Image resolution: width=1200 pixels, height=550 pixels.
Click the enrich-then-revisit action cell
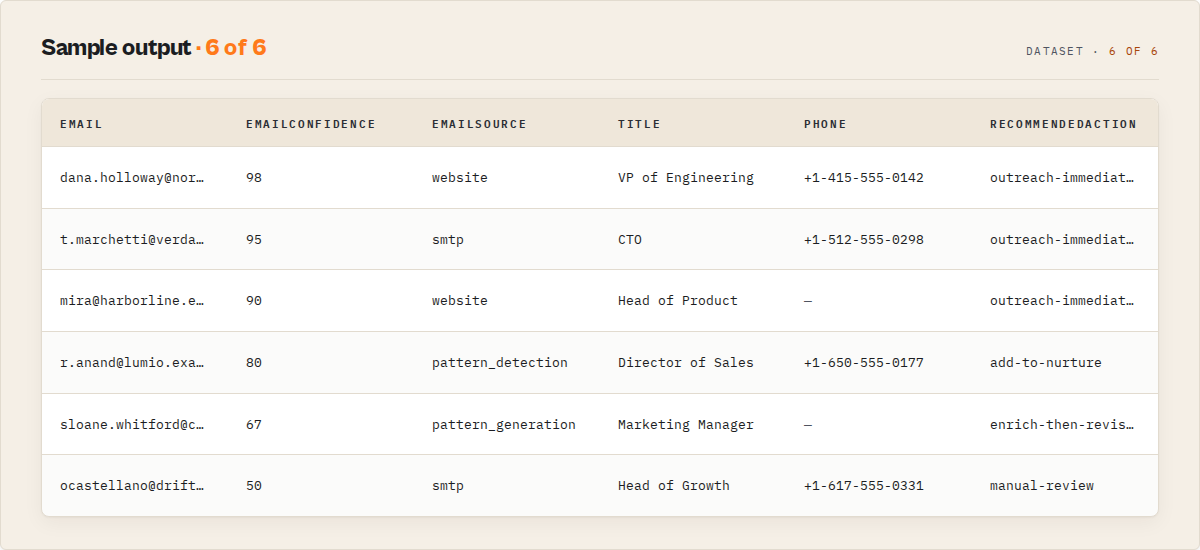pos(1062,424)
